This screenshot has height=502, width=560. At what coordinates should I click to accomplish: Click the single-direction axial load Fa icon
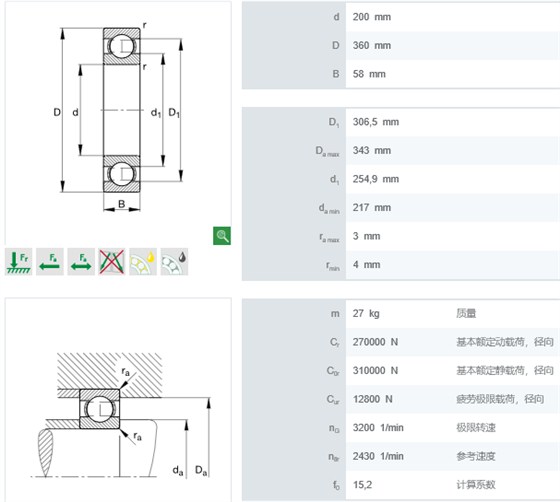[50, 262]
